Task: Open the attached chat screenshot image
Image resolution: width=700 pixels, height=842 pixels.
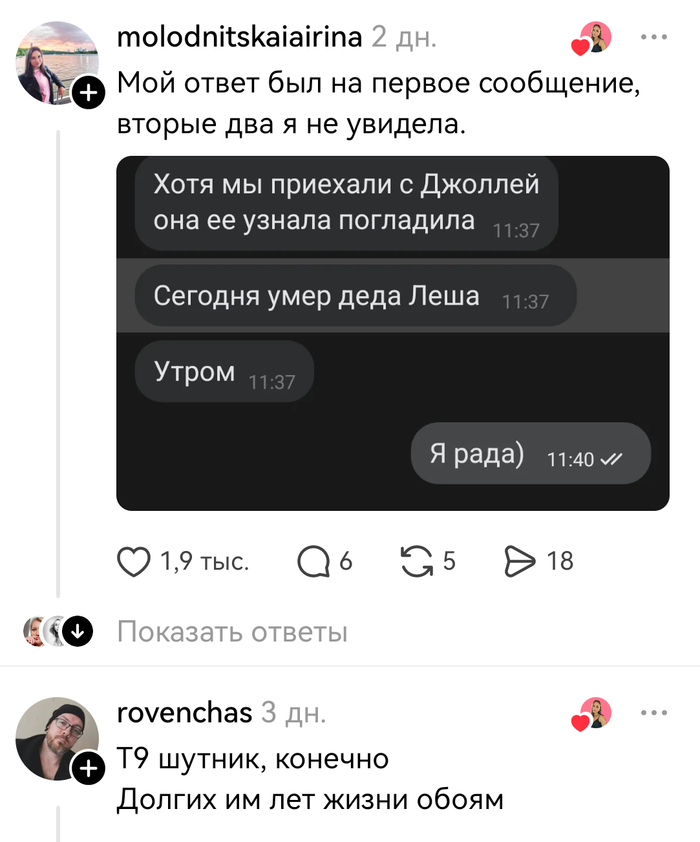Action: [393, 333]
